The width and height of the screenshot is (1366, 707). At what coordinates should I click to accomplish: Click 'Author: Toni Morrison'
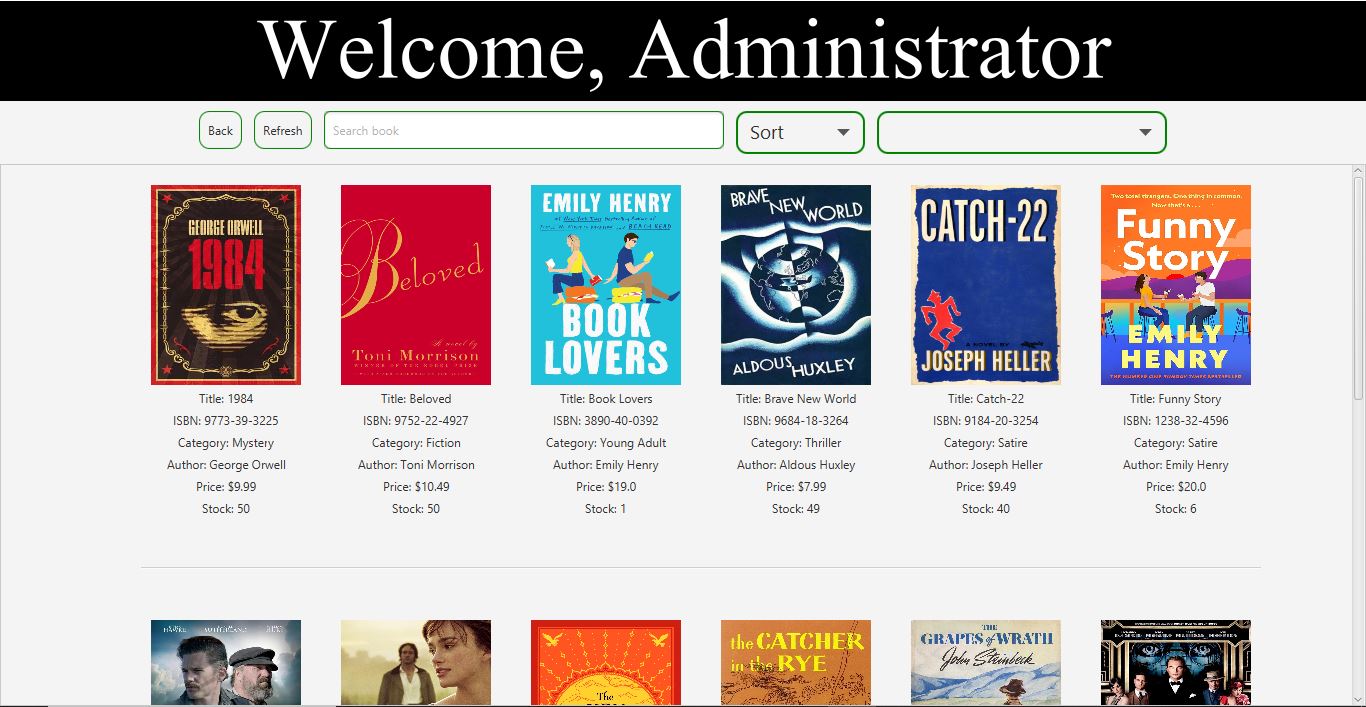point(416,465)
